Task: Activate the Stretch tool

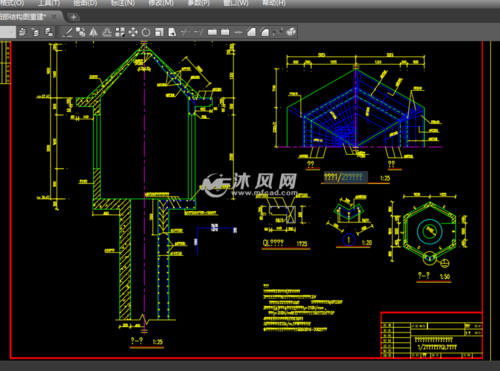Action: pyautogui.click(x=172, y=32)
